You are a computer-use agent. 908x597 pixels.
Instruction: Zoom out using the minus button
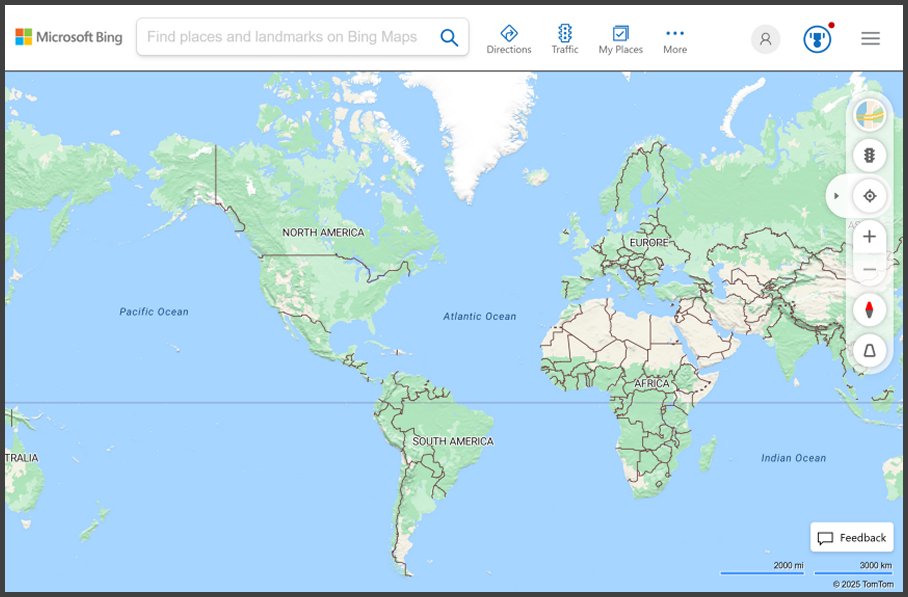[x=869, y=270]
